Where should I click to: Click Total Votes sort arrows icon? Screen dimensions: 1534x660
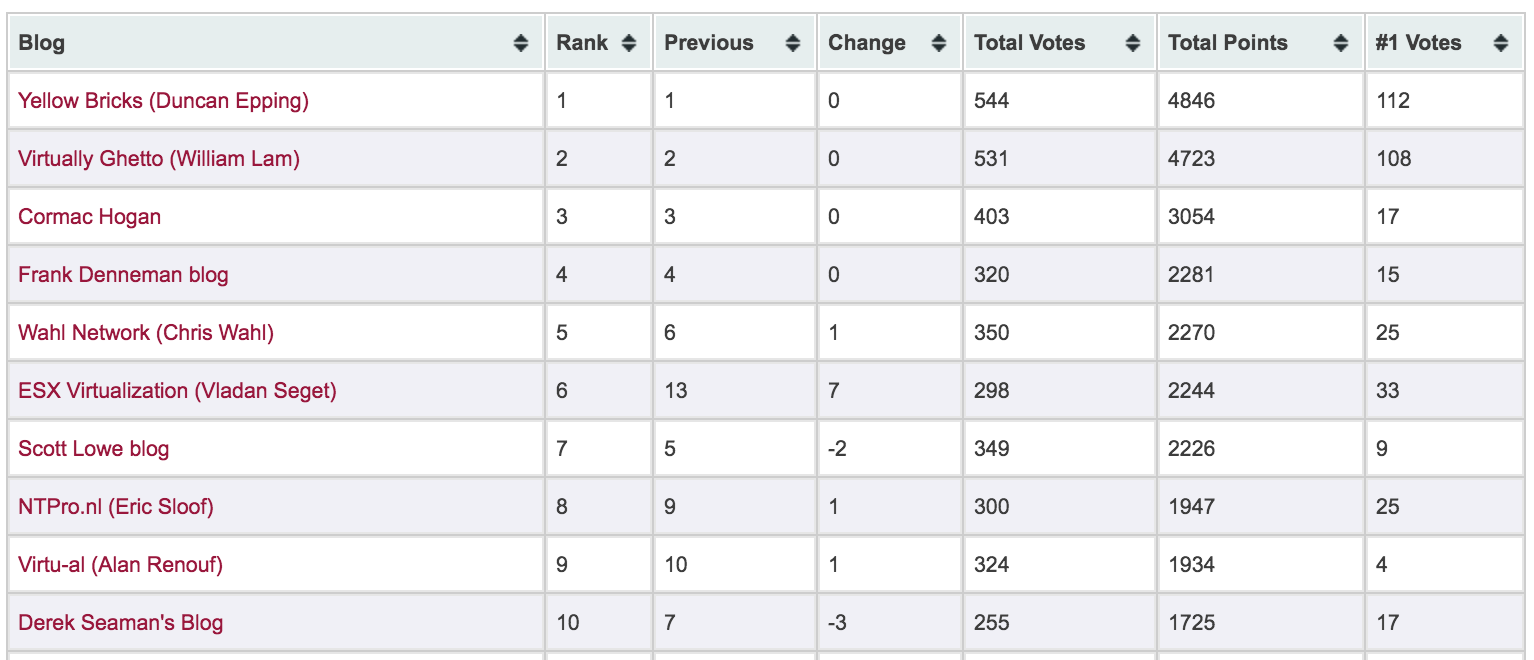point(1133,43)
